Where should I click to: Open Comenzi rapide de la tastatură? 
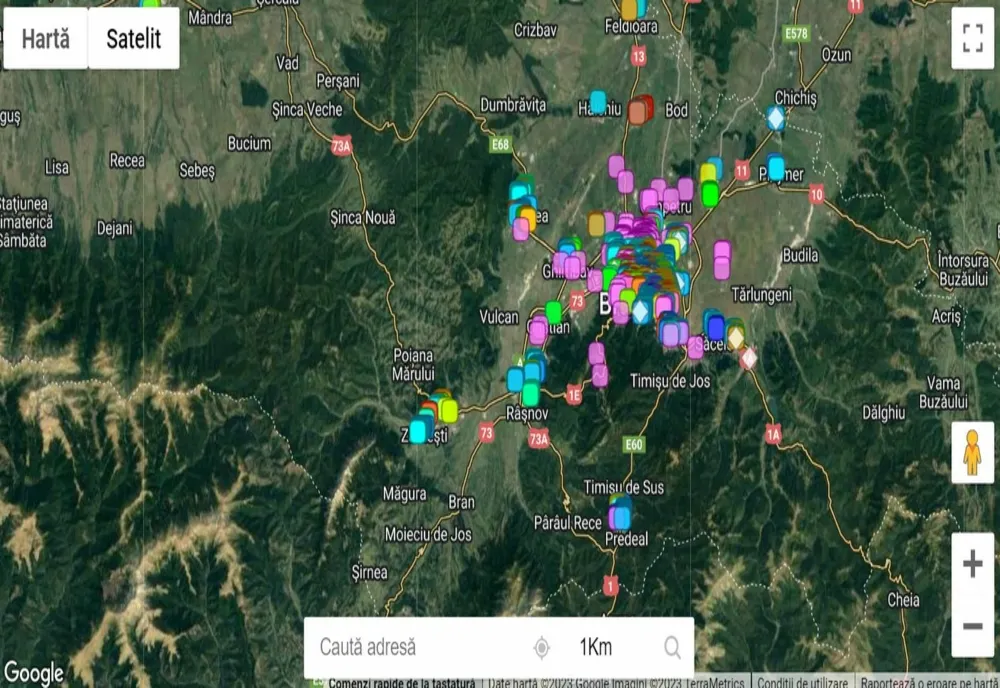tap(402, 682)
